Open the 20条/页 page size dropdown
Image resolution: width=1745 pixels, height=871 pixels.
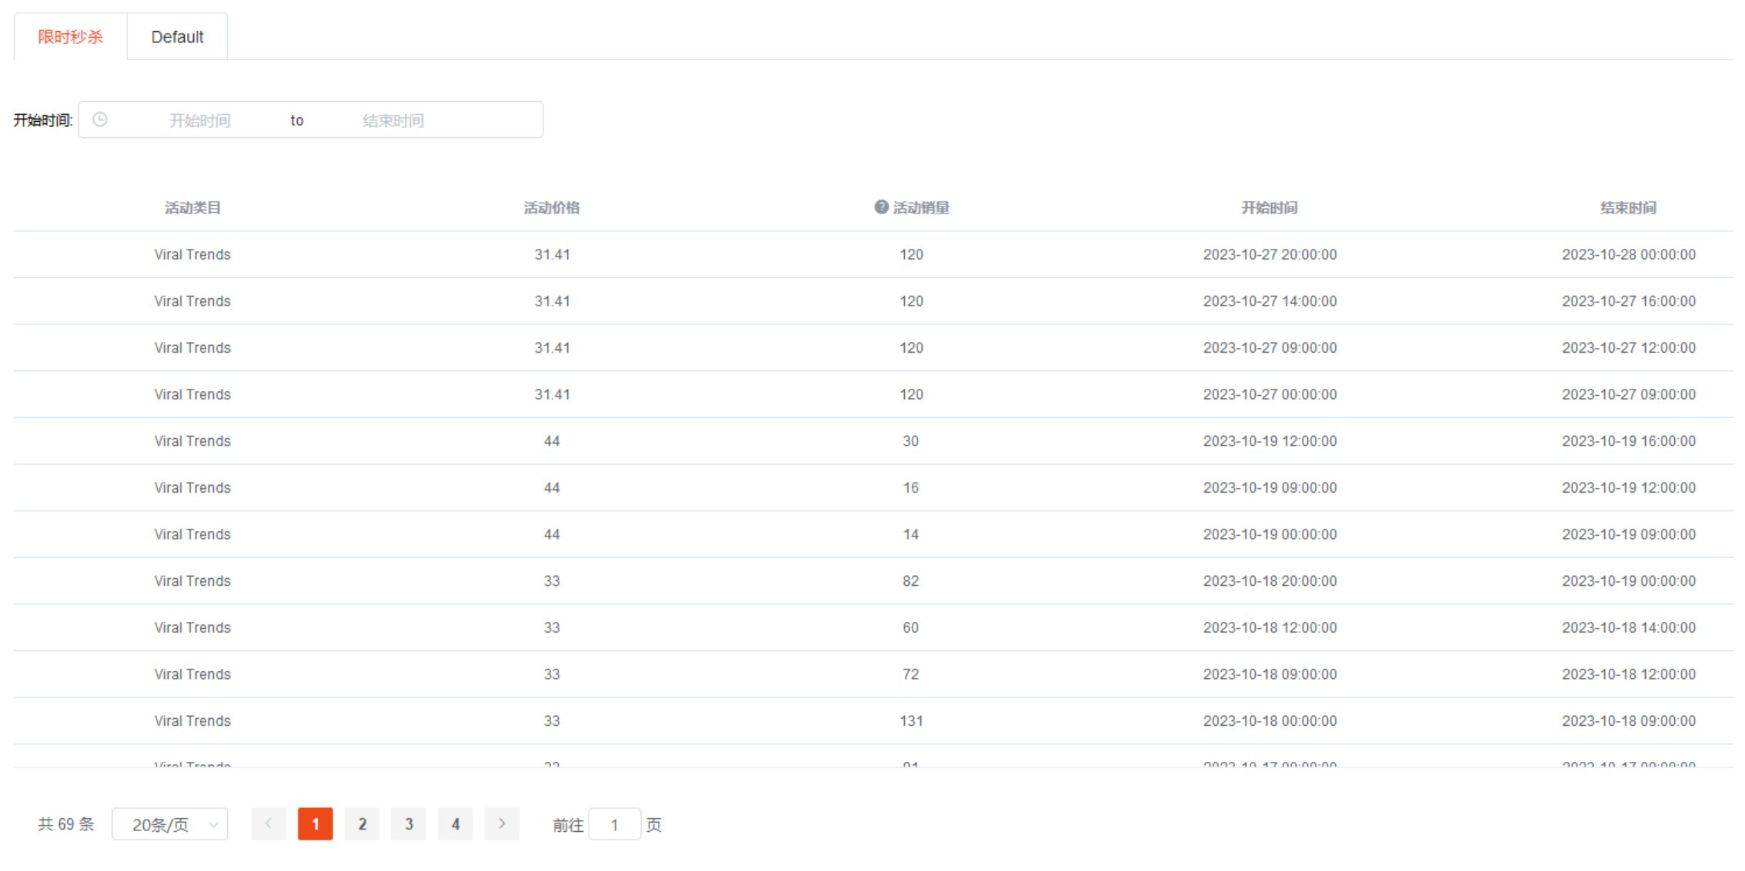tap(170, 824)
